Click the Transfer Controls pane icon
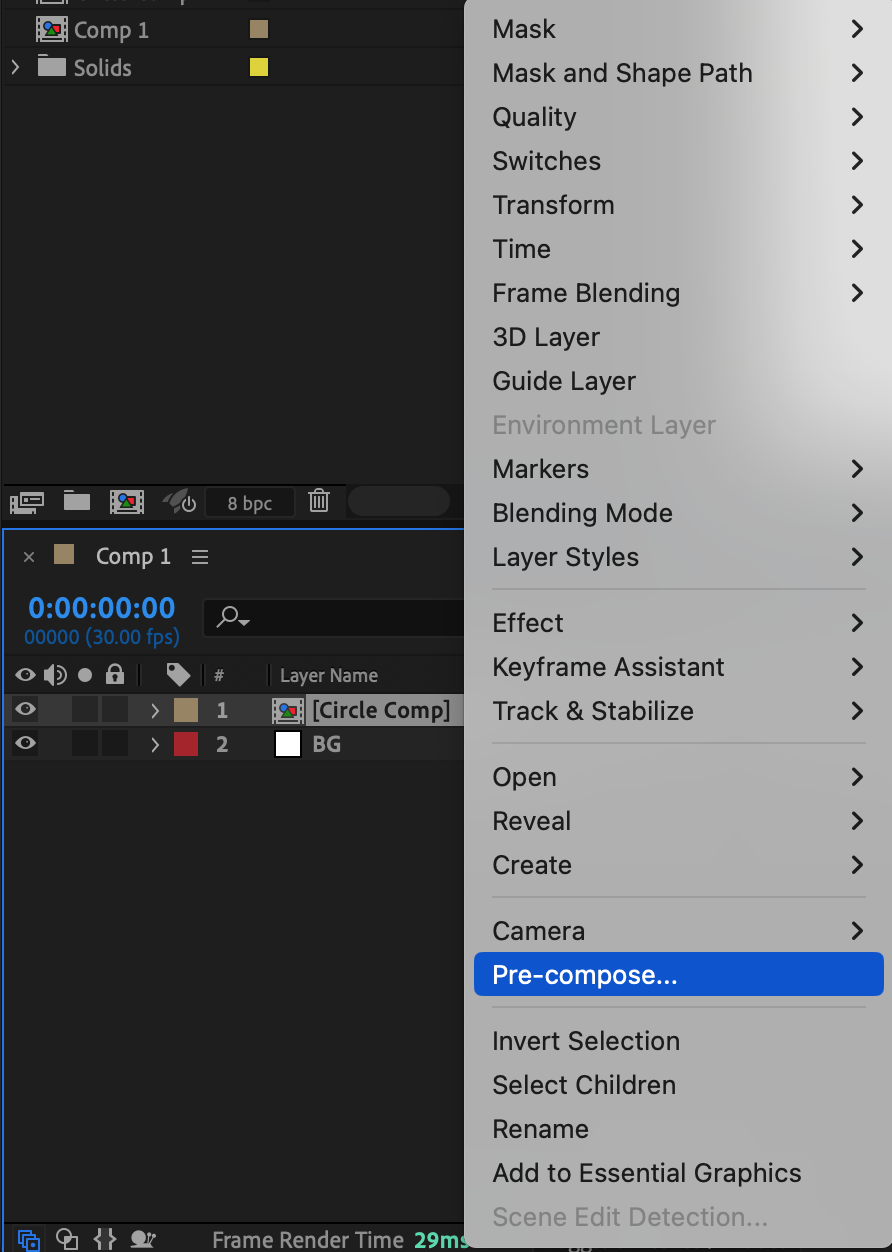The height and width of the screenshot is (1252, 892). pyautogui.click(x=67, y=1239)
